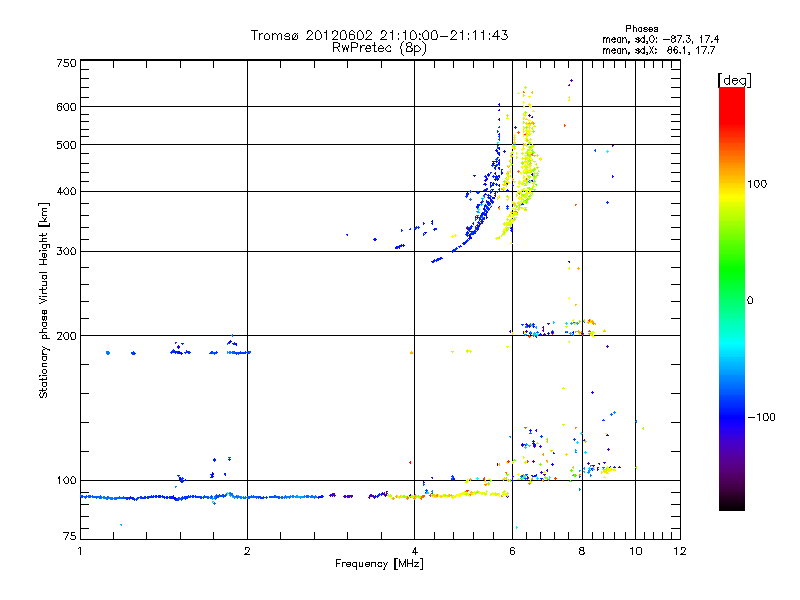The width and height of the screenshot is (800, 600).
Task: Click the colorbar "-100" tick label
Action: click(x=761, y=417)
